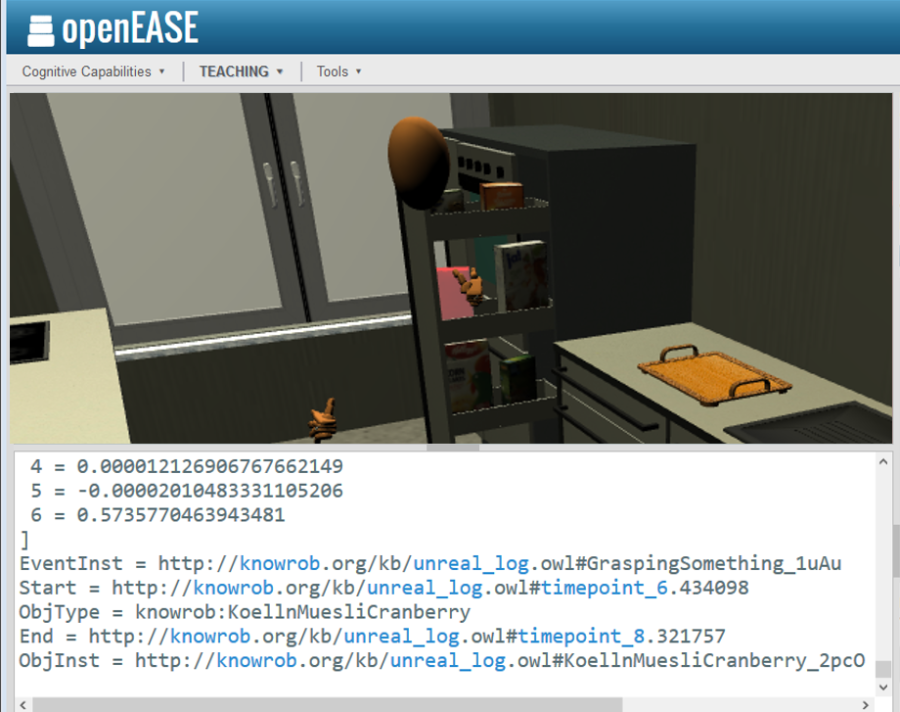
Task: Open the Cognitive Capabilities menu
Action: pos(86,72)
